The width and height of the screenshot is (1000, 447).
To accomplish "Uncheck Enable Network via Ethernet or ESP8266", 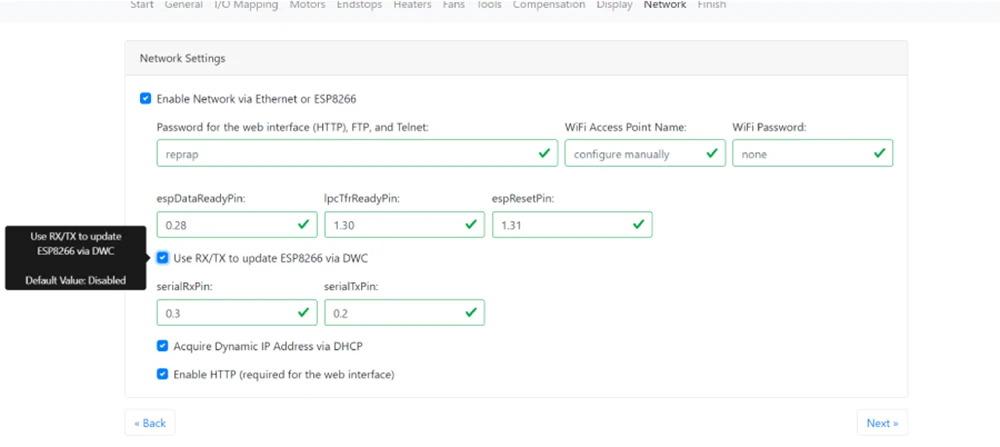I will [x=146, y=99].
